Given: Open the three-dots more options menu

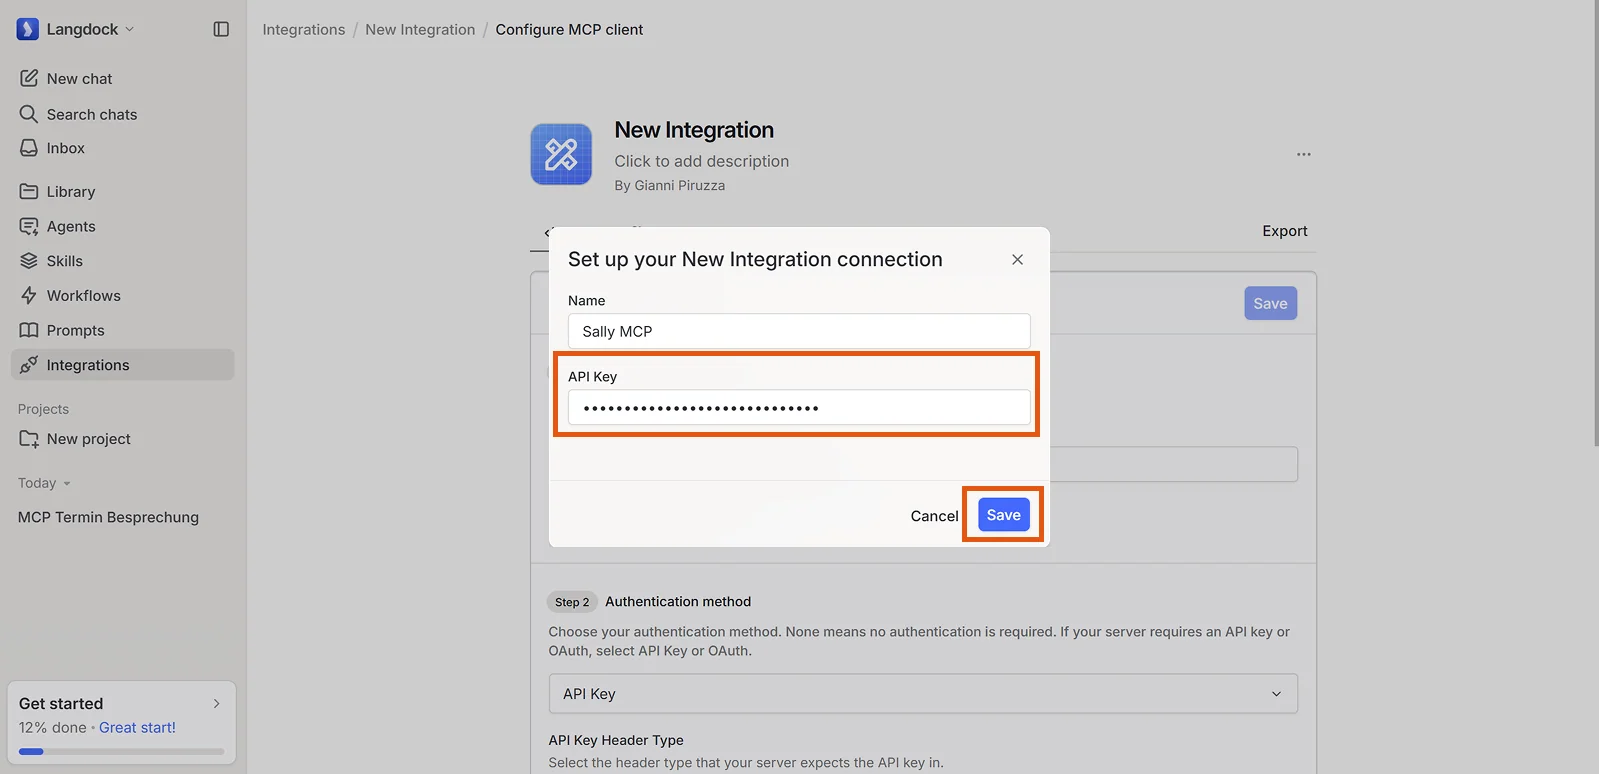Looking at the screenshot, I should point(1303,154).
